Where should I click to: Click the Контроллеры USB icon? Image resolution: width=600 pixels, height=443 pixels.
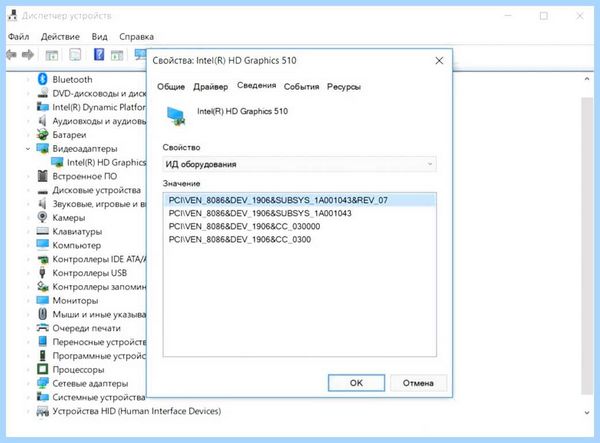click(x=42, y=273)
